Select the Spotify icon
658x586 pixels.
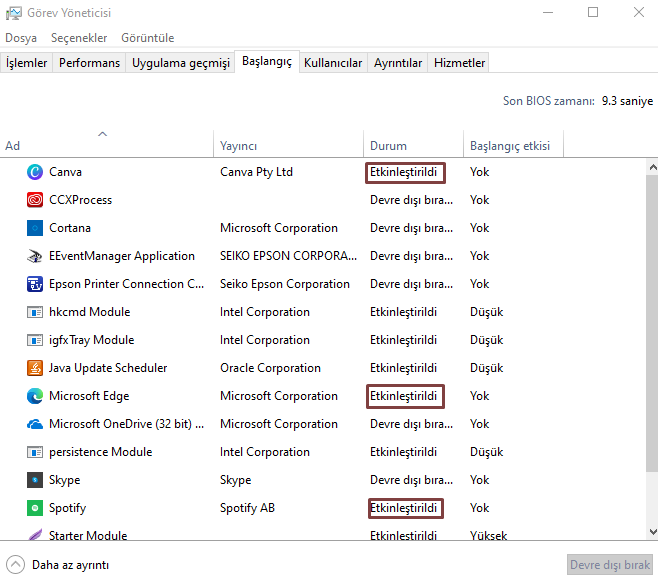tap(35, 508)
